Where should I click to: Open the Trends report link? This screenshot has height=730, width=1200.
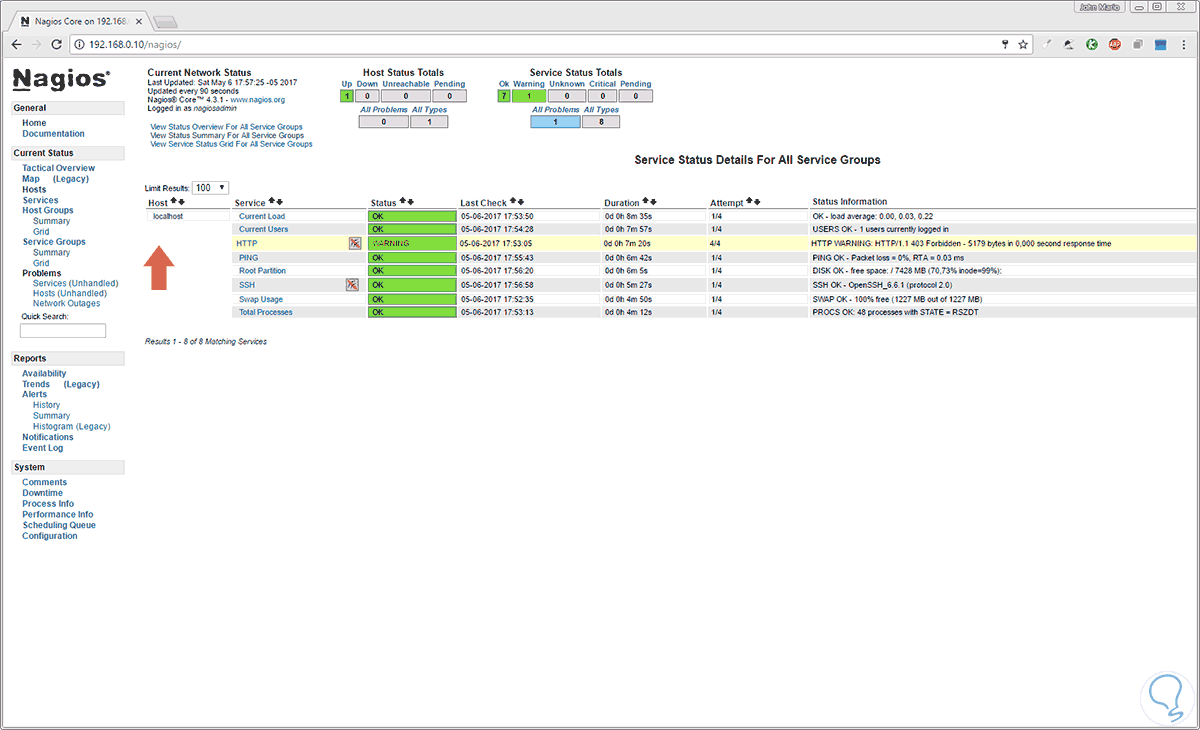pyautogui.click(x=36, y=384)
